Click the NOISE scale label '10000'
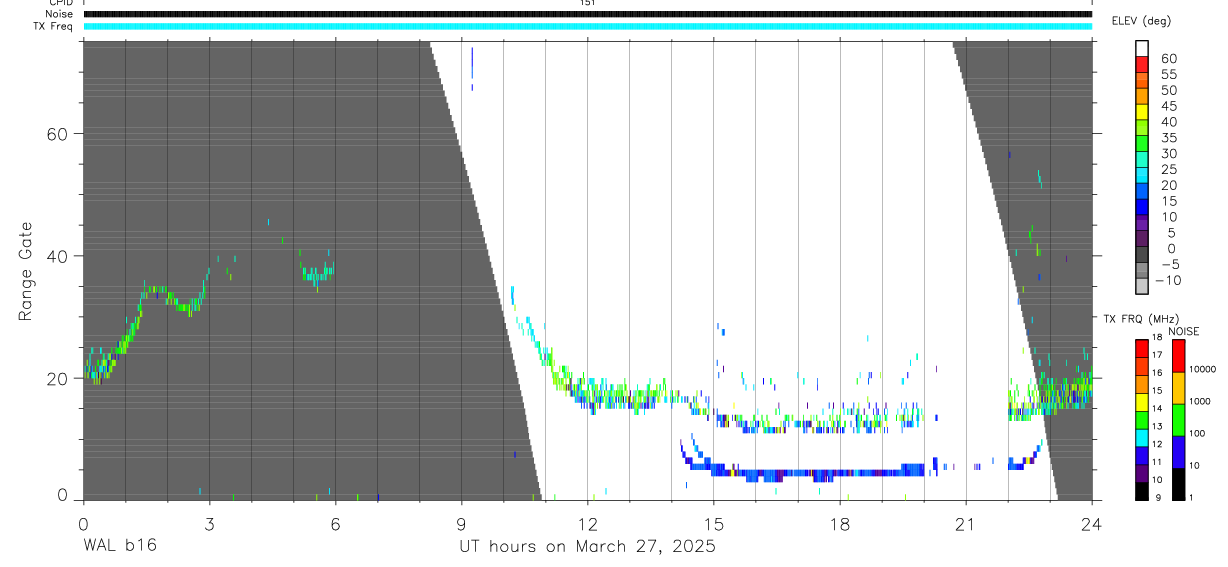This screenshot has height=567, width=1228. pyautogui.click(x=1203, y=369)
